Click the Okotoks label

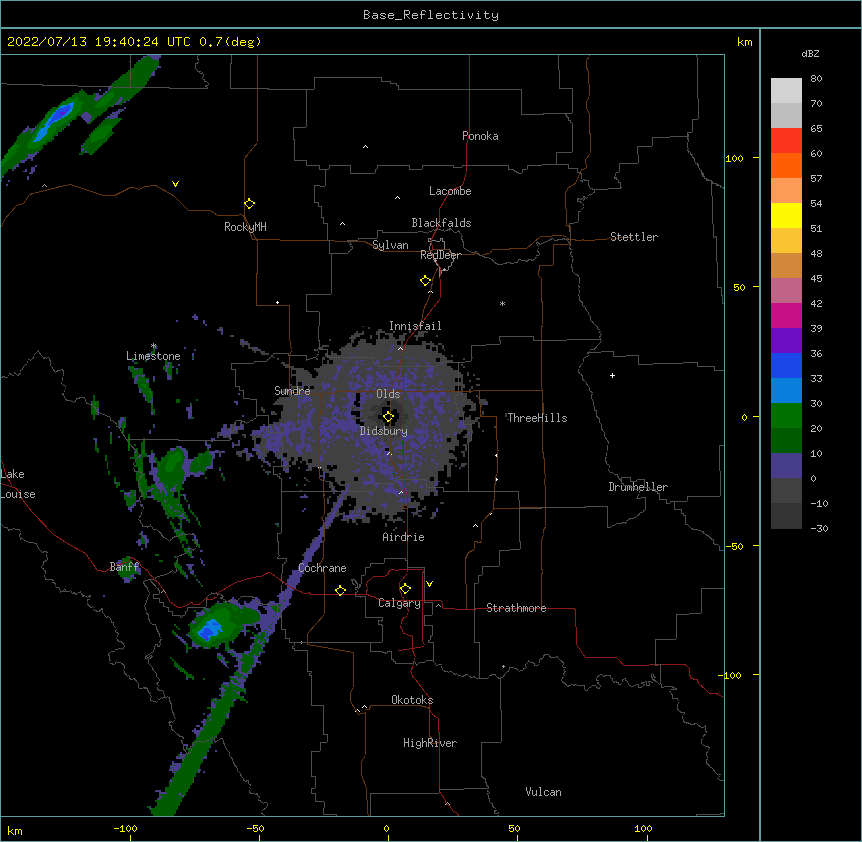412,700
